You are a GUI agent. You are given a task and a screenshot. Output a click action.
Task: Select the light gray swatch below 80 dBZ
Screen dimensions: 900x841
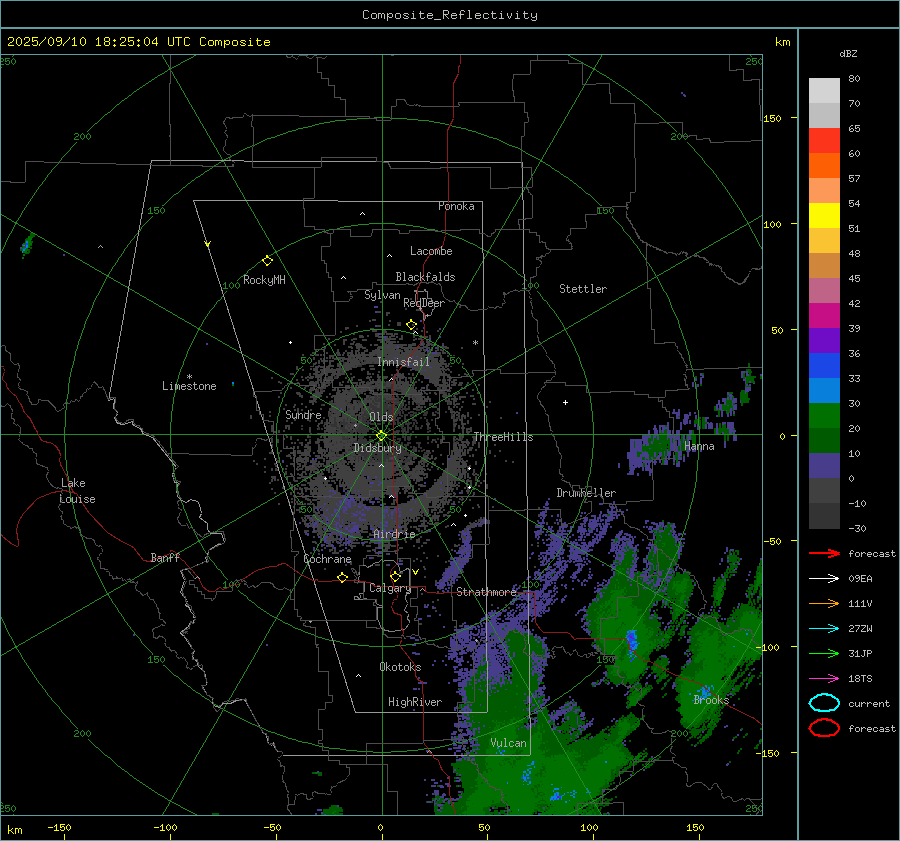pos(824,91)
